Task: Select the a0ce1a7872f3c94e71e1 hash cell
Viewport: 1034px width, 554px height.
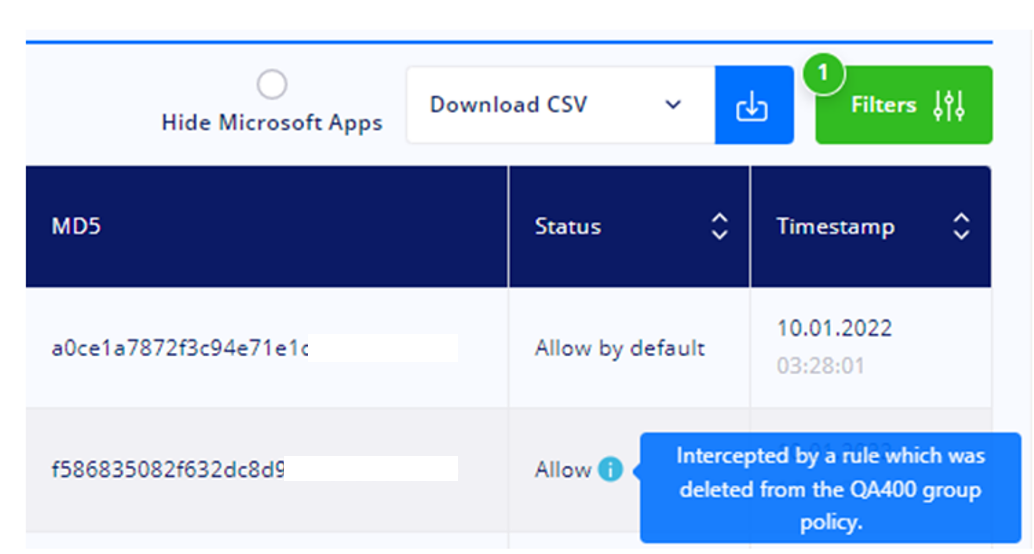Action: (x=267, y=348)
